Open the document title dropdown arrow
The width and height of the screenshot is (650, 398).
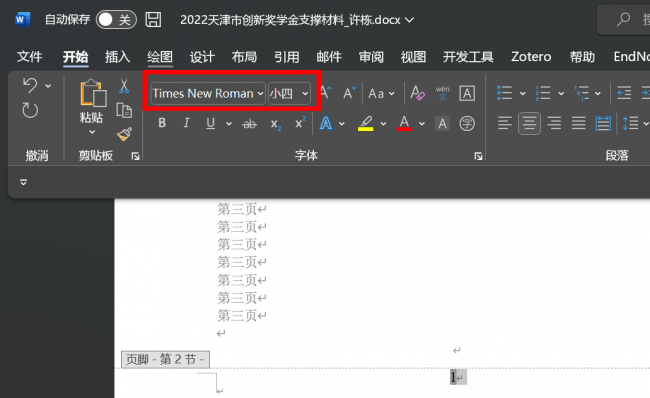[x=409, y=19]
